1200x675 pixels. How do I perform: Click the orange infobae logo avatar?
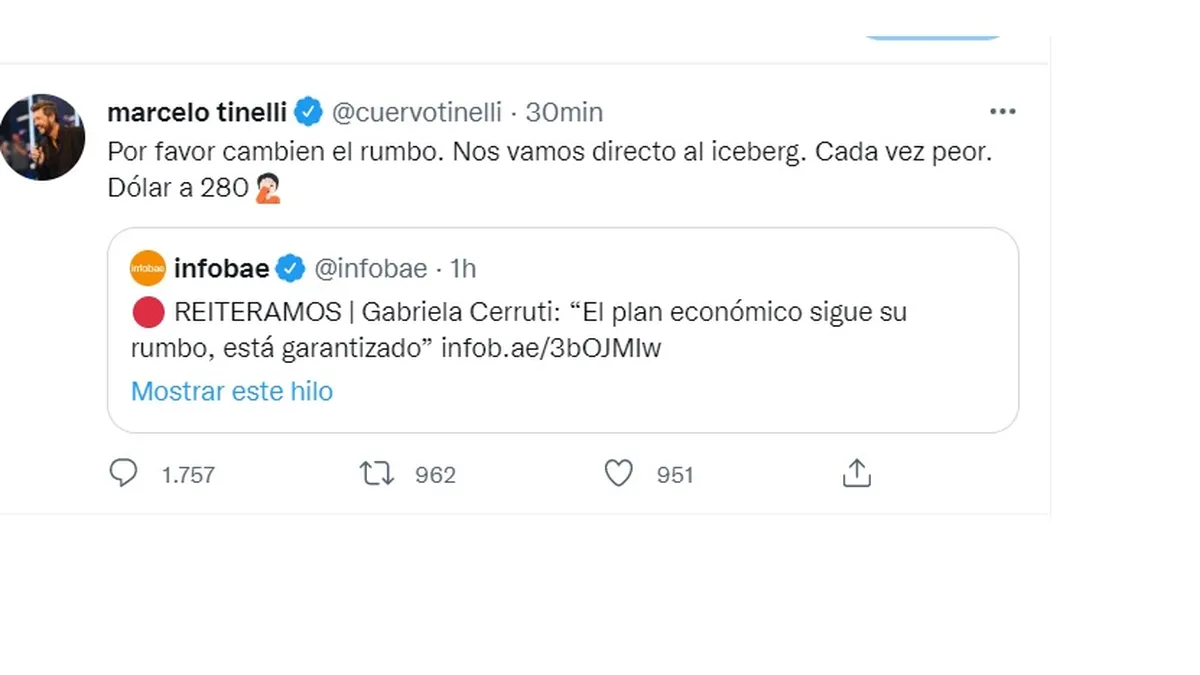click(148, 268)
